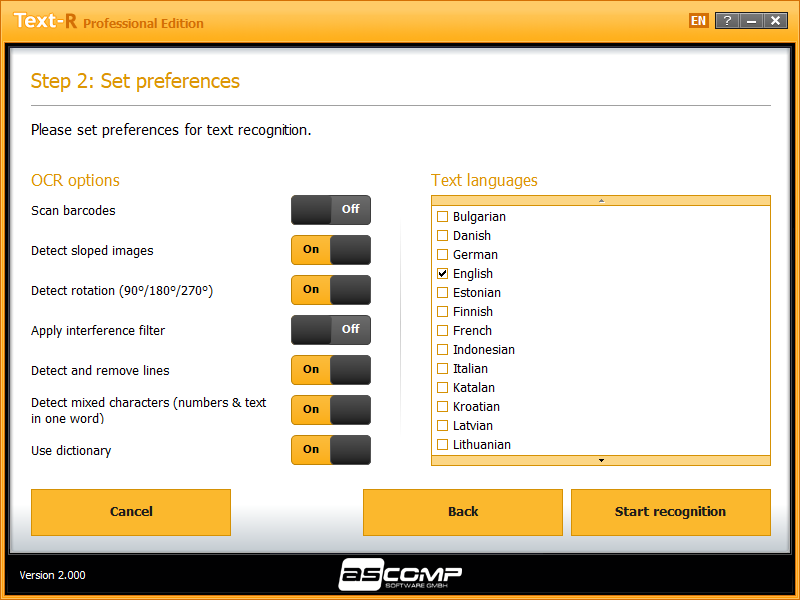Image resolution: width=800 pixels, height=600 pixels.
Task: Check Lithuanian language box
Action: pyautogui.click(x=442, y=444)
